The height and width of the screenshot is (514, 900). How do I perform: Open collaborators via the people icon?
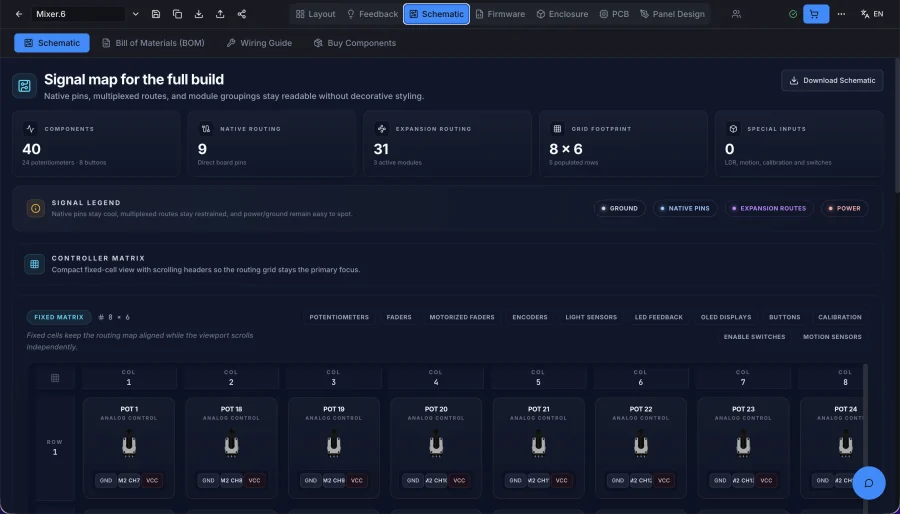(x=736, y=14)
